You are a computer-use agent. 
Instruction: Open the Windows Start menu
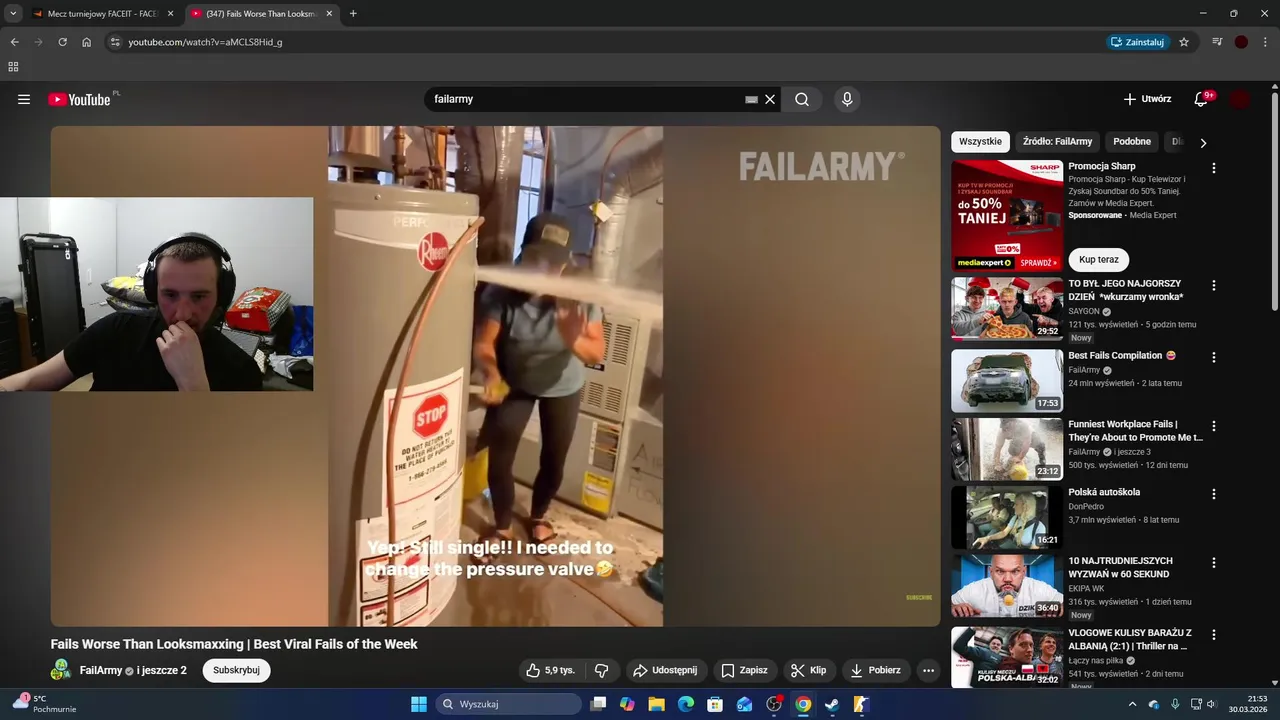(x=419, y=704)
